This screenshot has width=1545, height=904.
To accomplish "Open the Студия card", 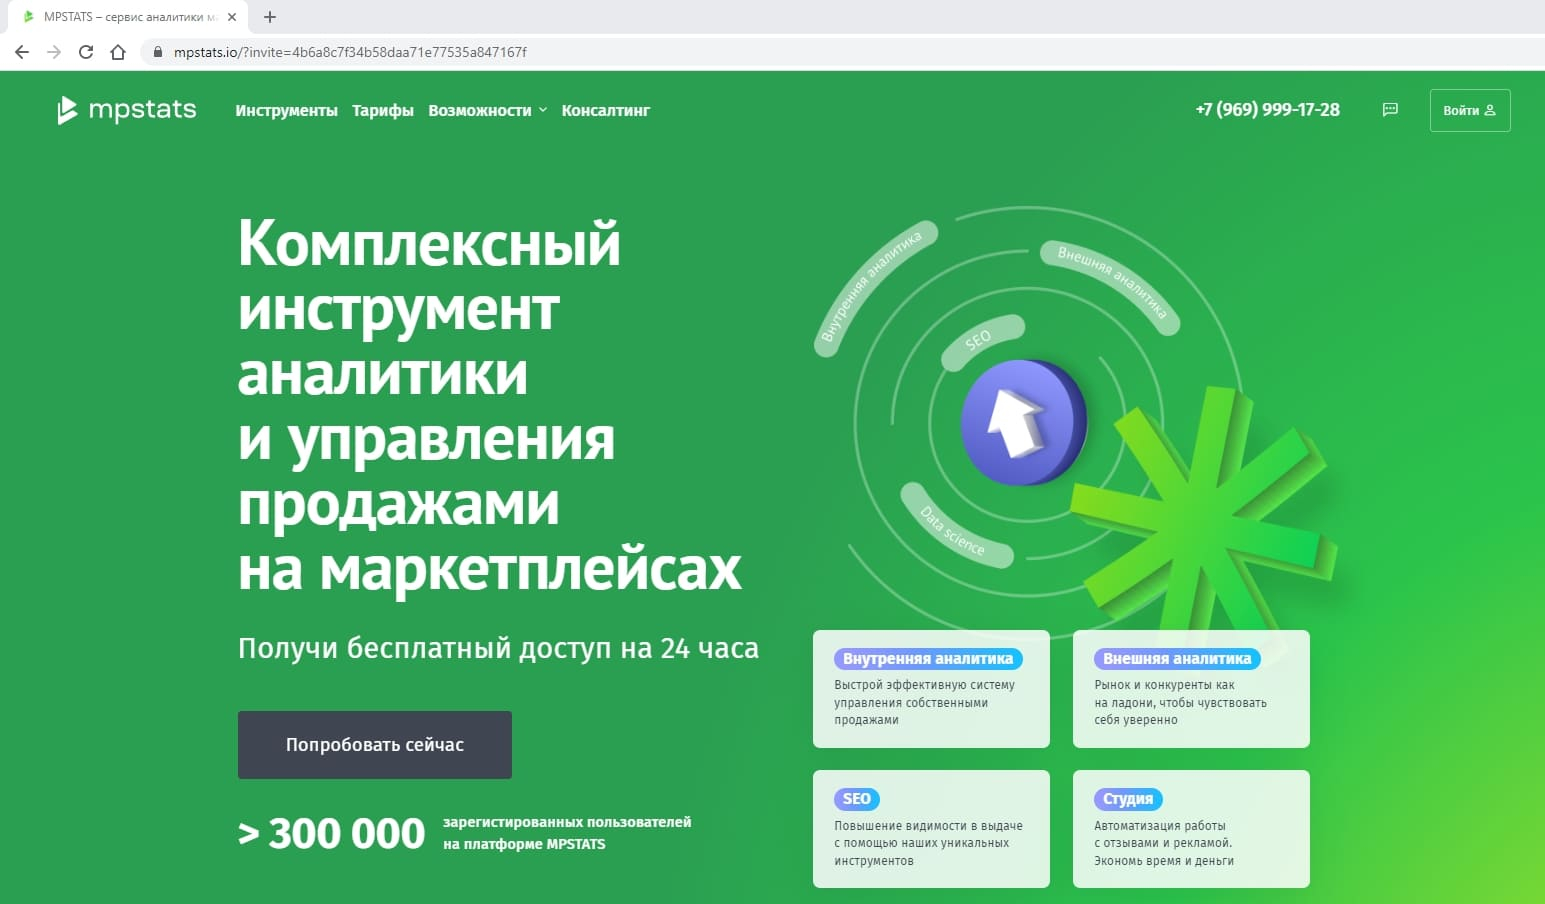I will click(1191, 829).
